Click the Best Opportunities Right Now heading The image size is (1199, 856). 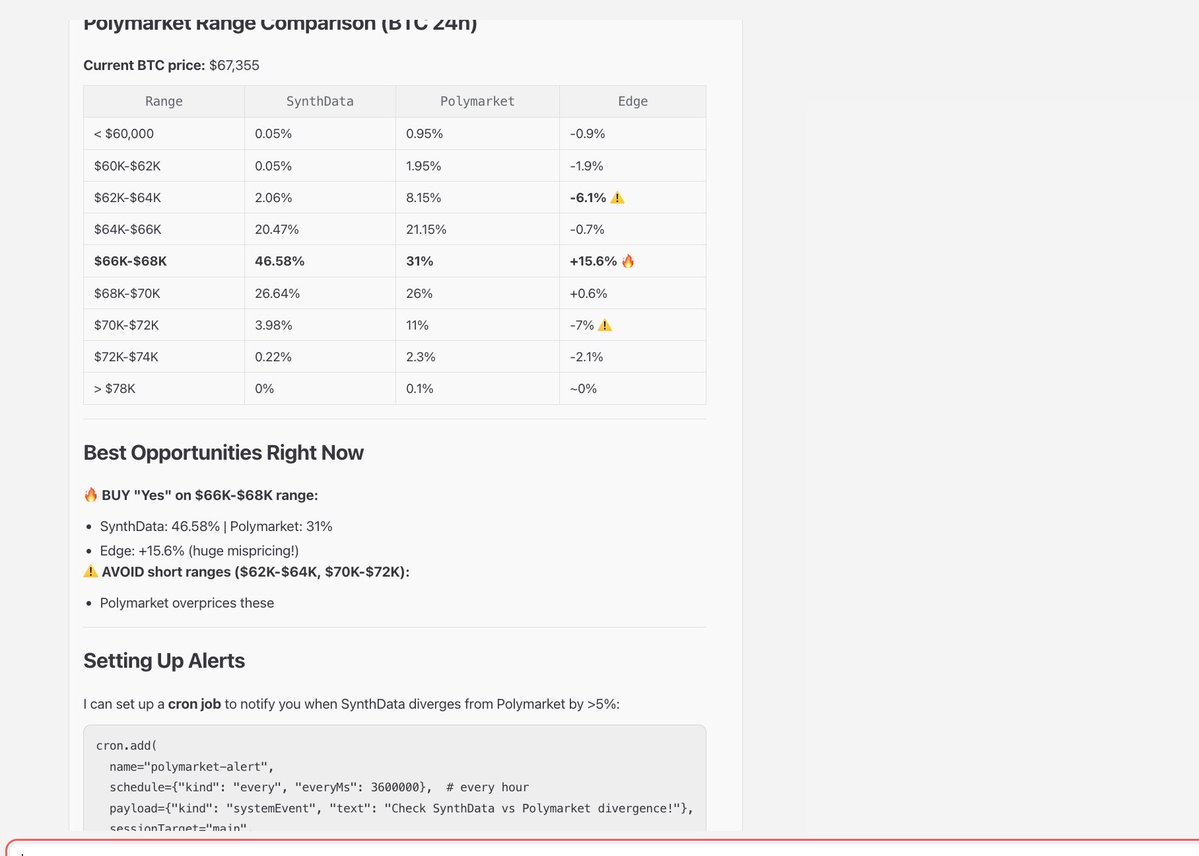(x=223, y=452)
